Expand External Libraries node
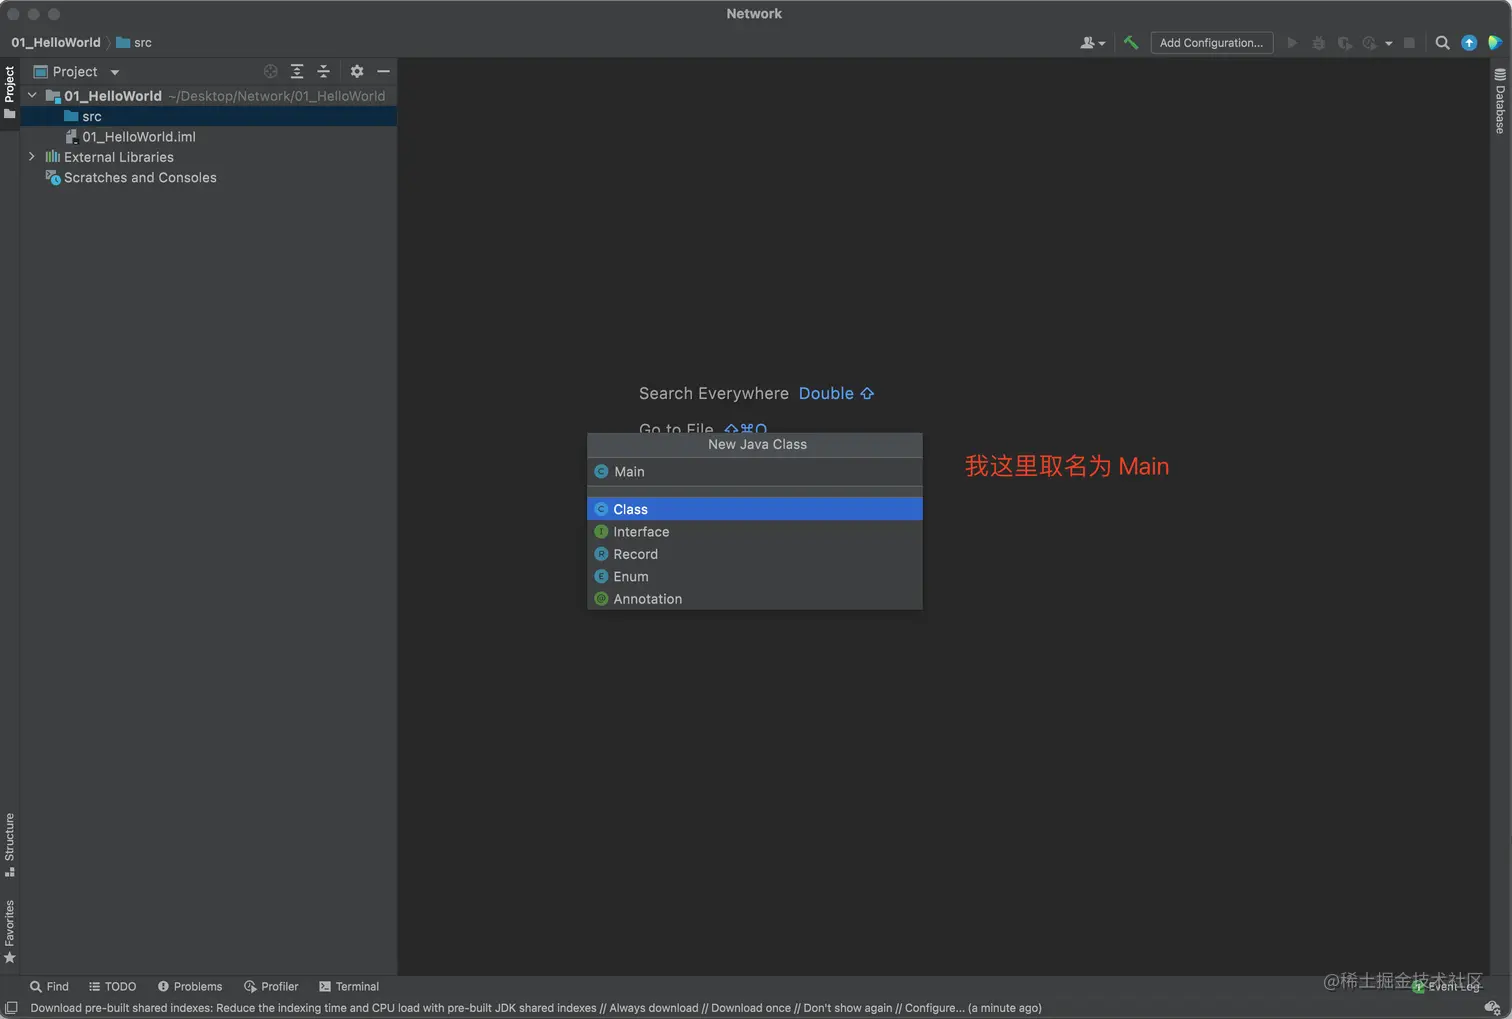The width and height of the screenshot is (1512, 1019). 32,157
